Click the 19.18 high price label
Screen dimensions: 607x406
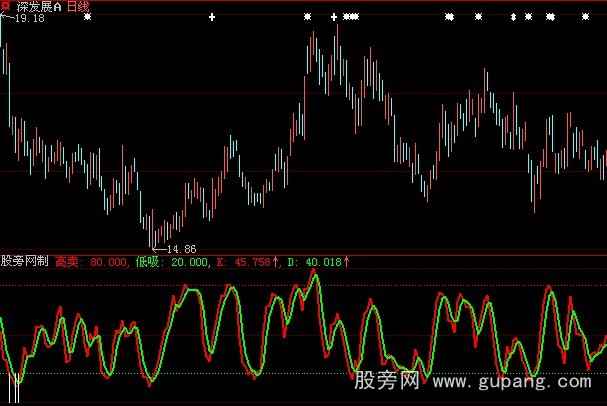point(30,19)
